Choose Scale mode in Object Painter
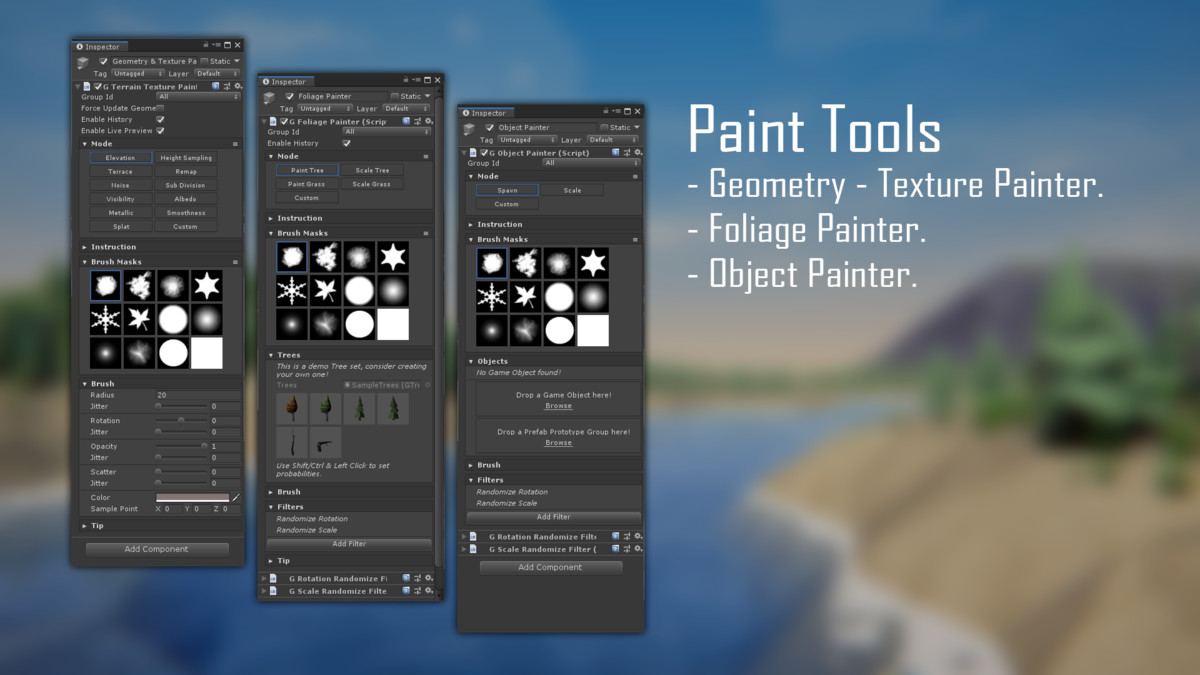This screenshot has width=1200, height=675. coord(572,190)
